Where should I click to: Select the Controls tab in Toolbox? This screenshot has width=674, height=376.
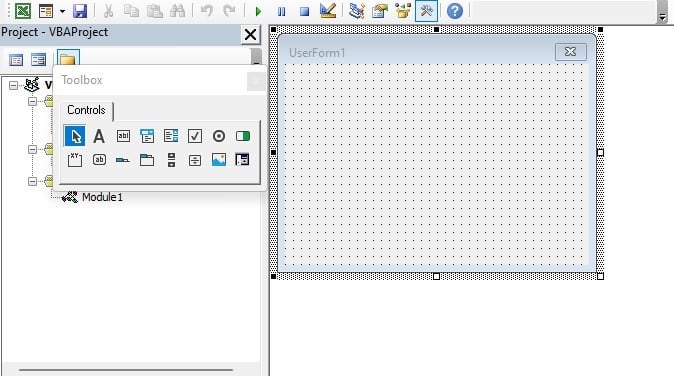coord(86,110)
